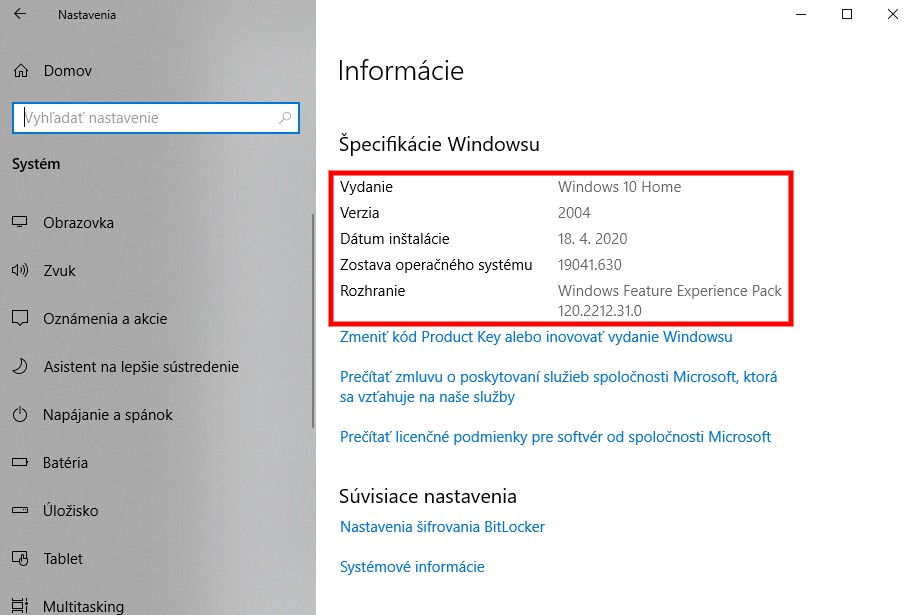Viewport: 908px width, 615px height.
Task: Click the back arrow icon in Nastavenia
Action: [x=20, y=14]
